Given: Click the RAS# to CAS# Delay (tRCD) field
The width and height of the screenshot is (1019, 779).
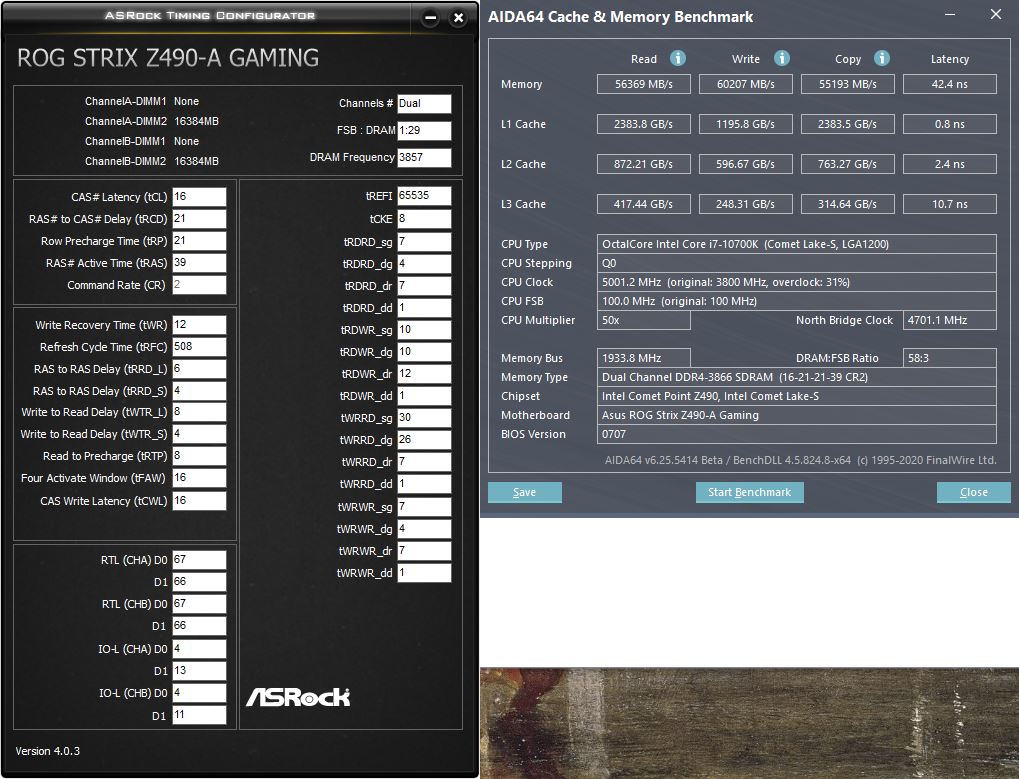Looking at the screenshot, I should point(199,219).
